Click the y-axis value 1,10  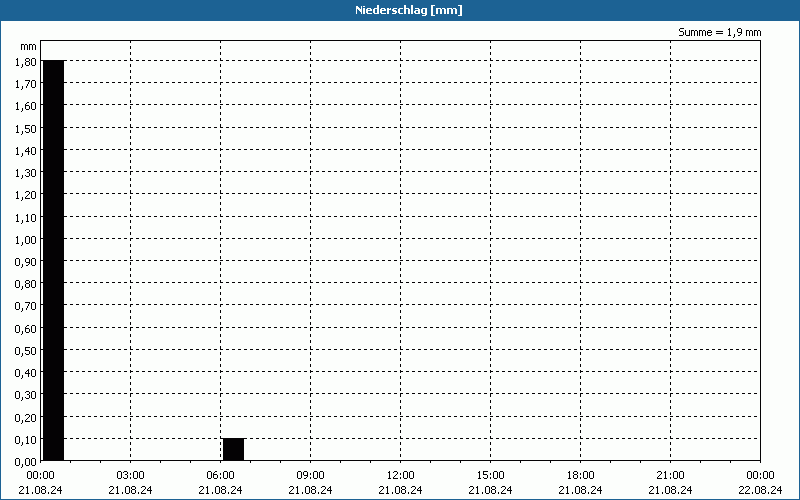pyautogui.click(x=26, y=217)
